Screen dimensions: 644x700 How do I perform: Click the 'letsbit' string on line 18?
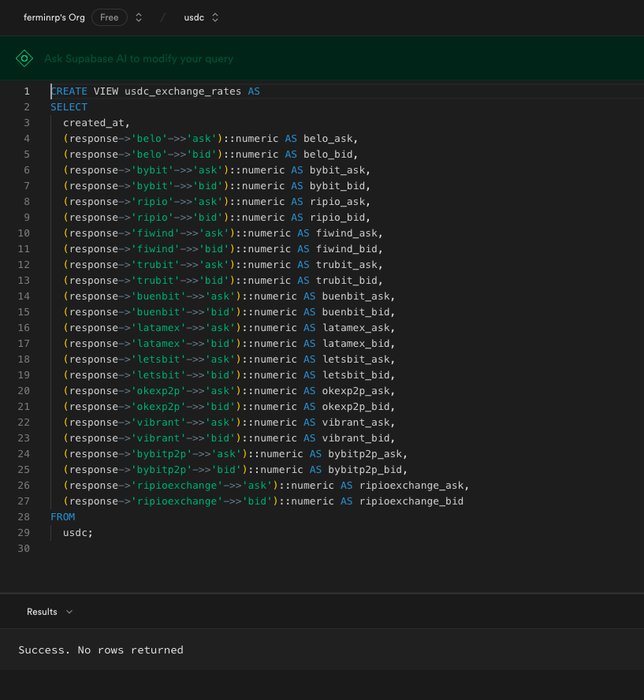click(158, 359)
